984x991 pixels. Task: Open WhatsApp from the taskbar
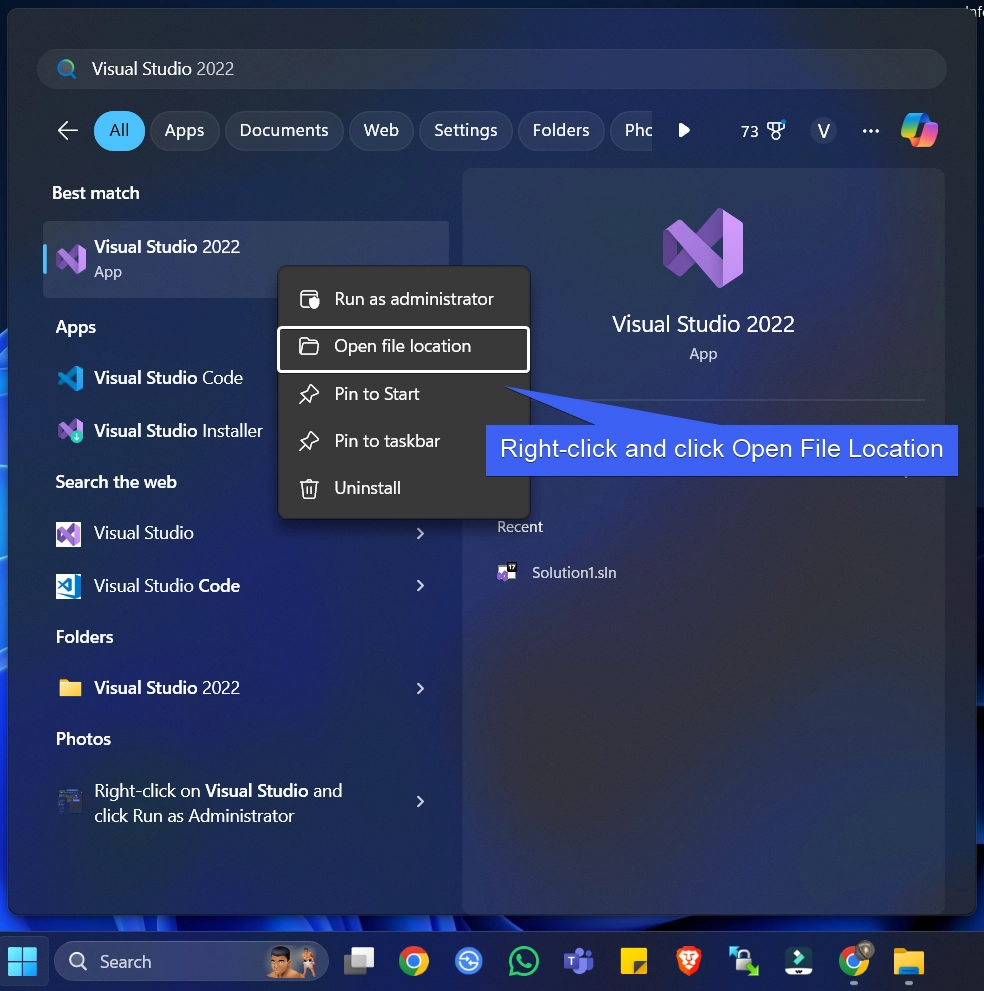pos(524,961)
